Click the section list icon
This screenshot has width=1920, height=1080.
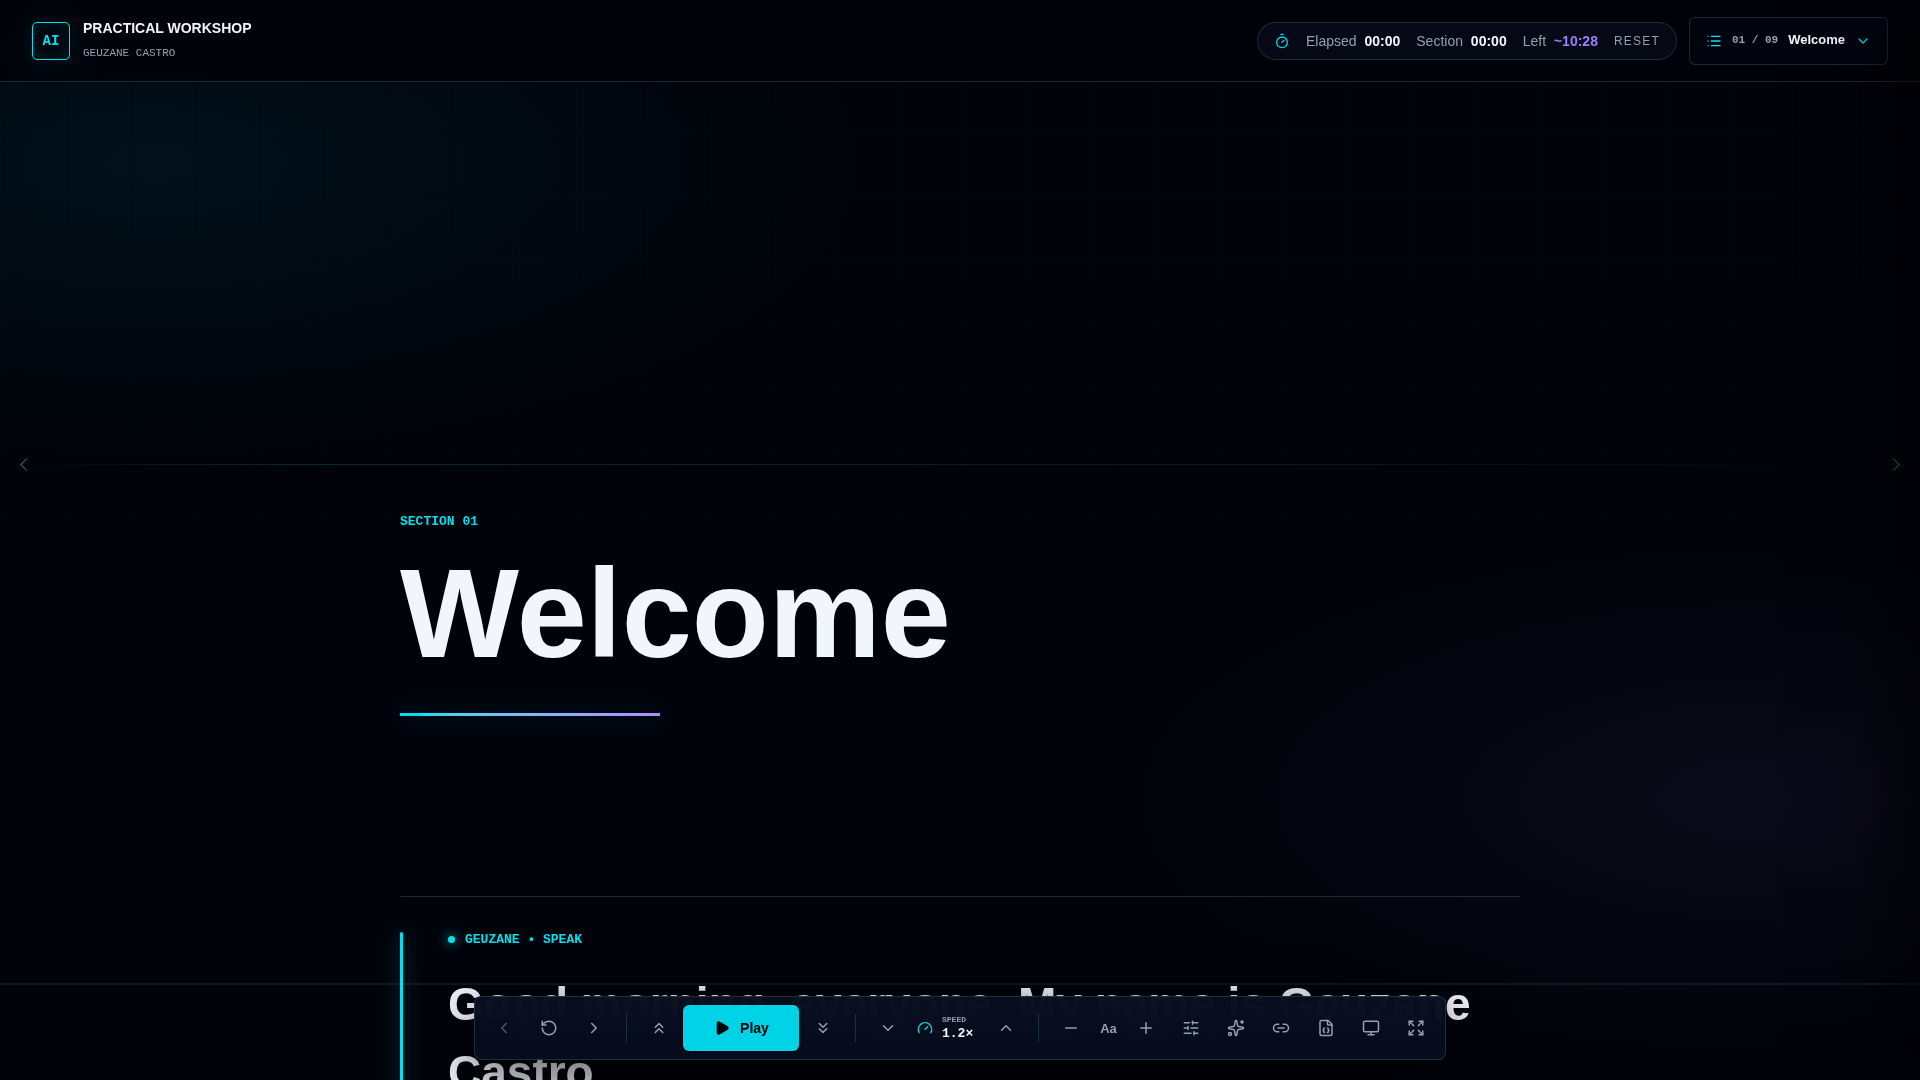pos(1714,41)
